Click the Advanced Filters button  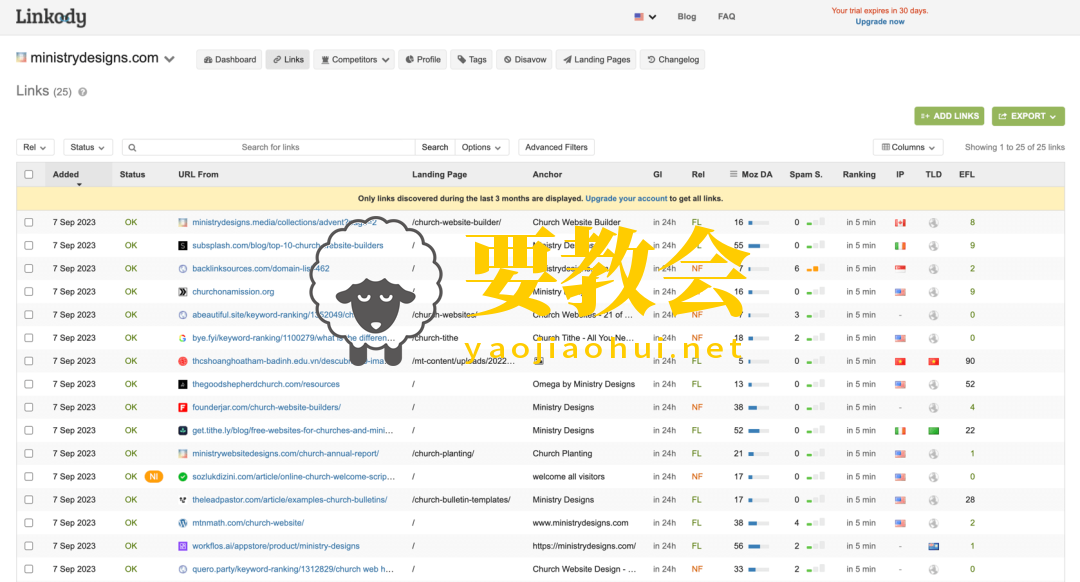[557, 147]
